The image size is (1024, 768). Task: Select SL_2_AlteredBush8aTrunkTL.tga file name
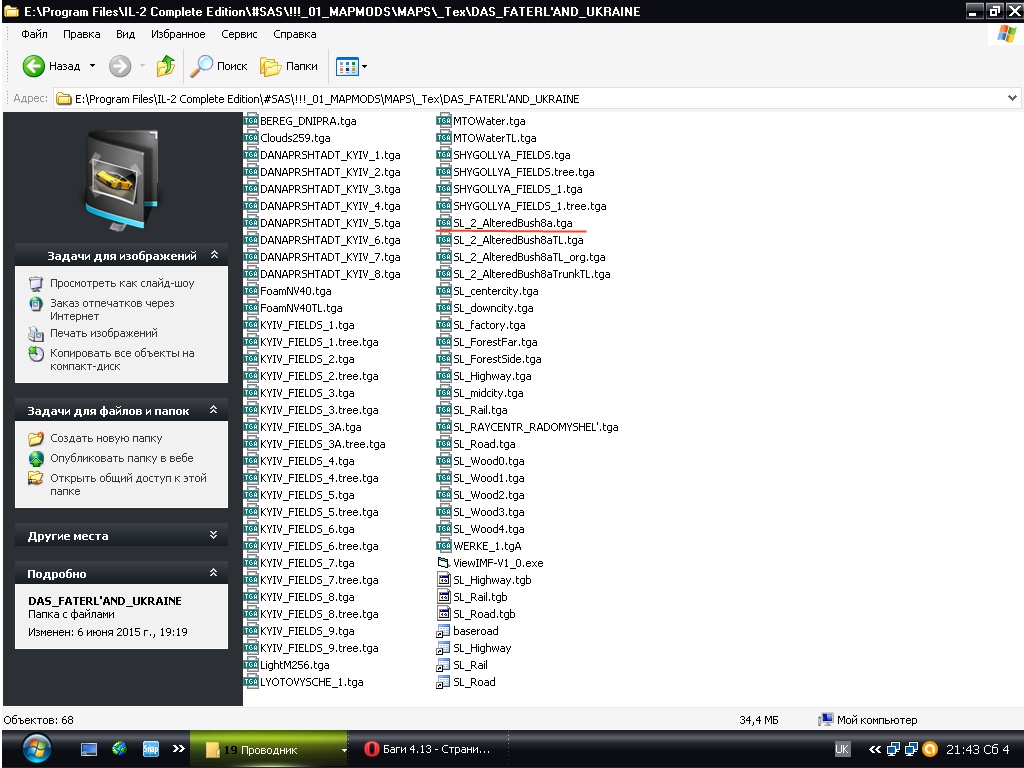tap(532, 274)
